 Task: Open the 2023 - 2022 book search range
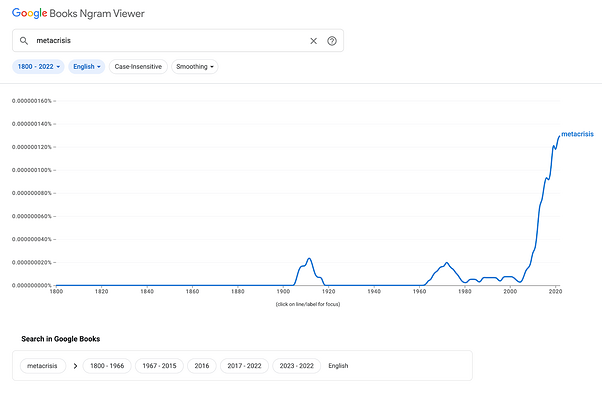(x=297, y=366)
